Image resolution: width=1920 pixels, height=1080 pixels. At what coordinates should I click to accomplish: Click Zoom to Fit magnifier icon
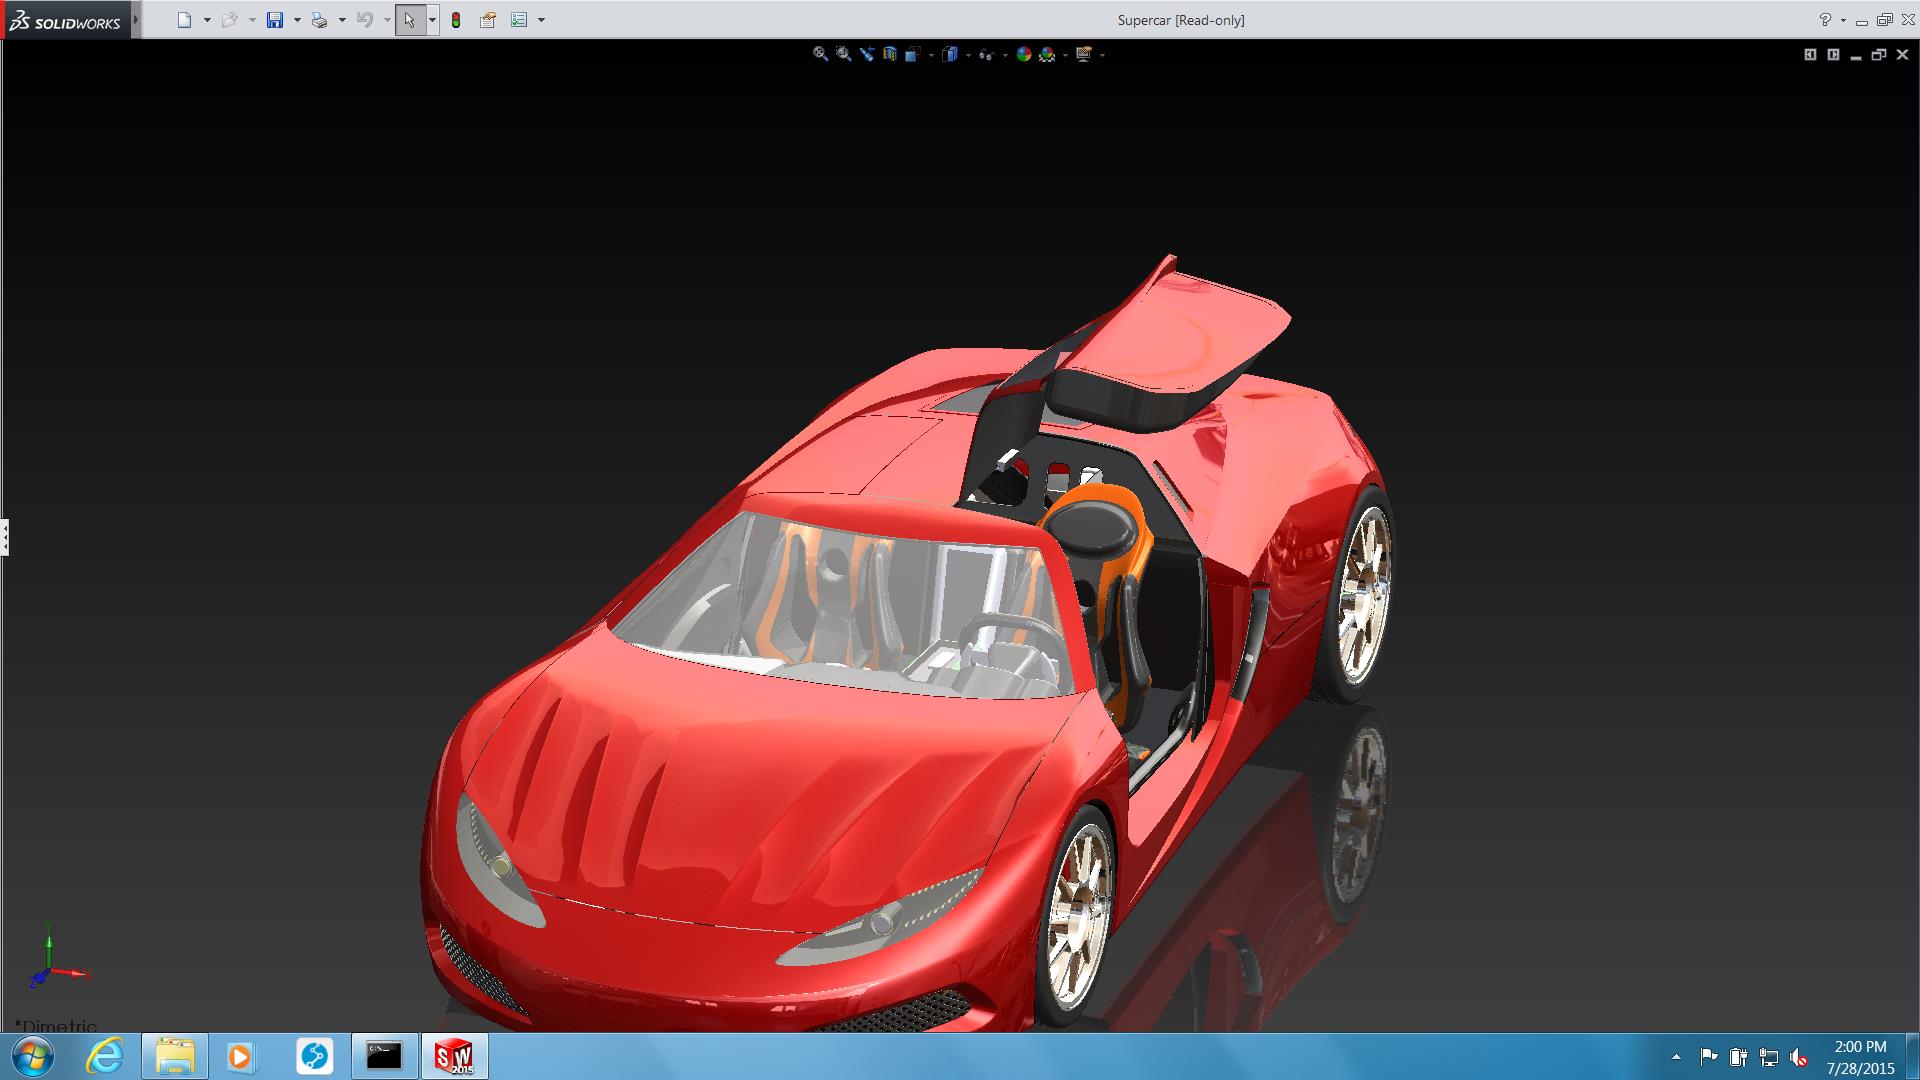(820, 54)
